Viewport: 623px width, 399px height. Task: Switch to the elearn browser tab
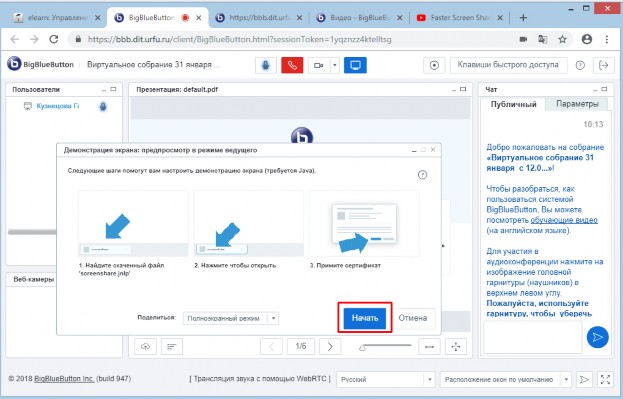coord(57,17)
